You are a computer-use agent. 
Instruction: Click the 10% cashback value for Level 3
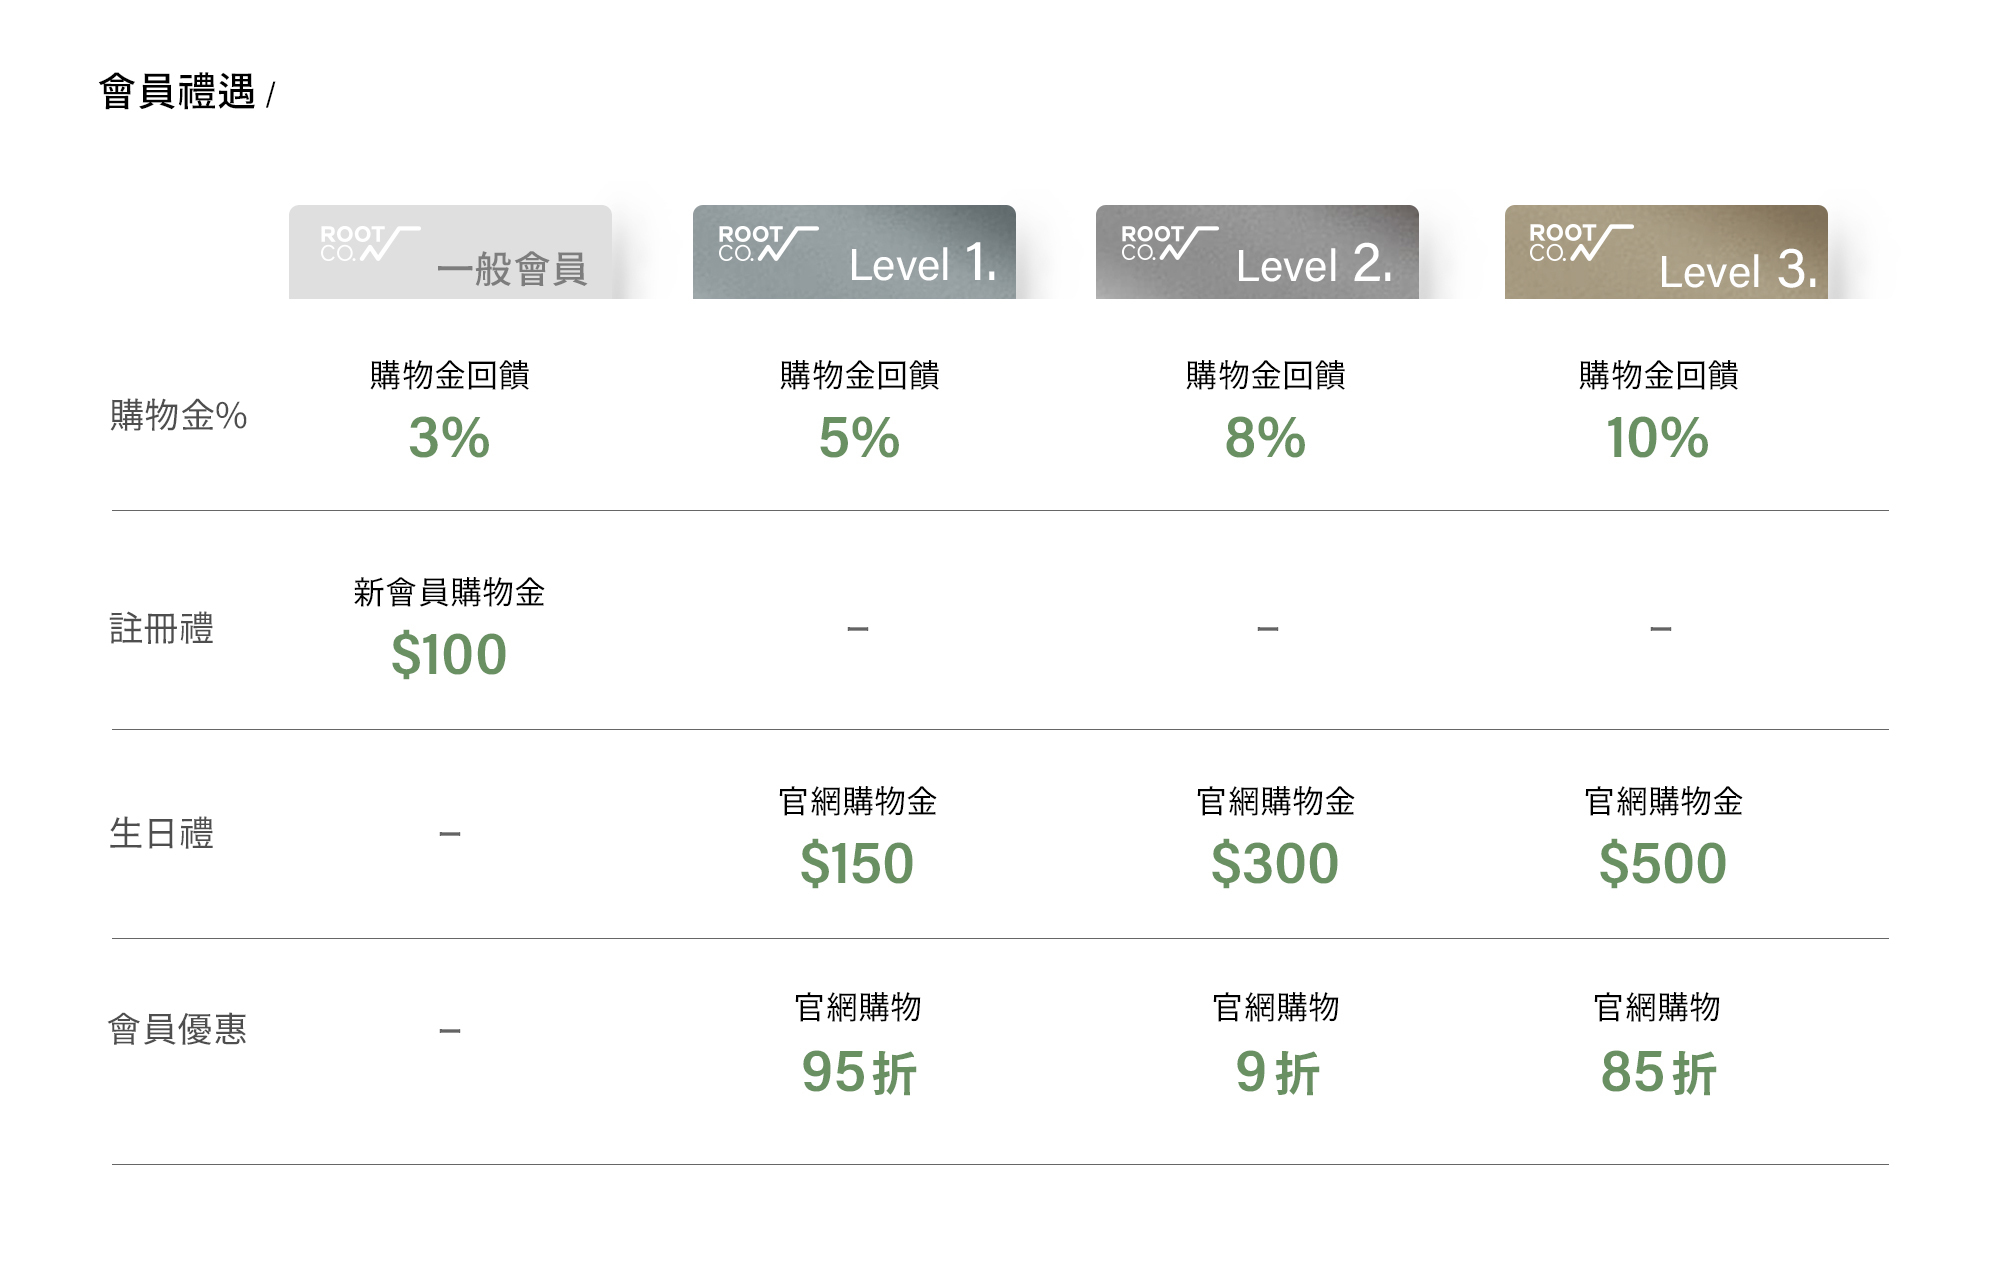(1657, 438)
